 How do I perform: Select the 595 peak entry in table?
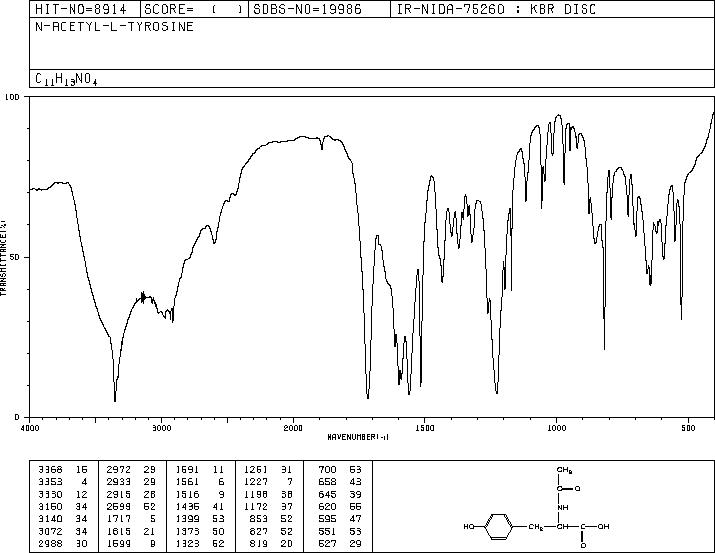[340, 519]
